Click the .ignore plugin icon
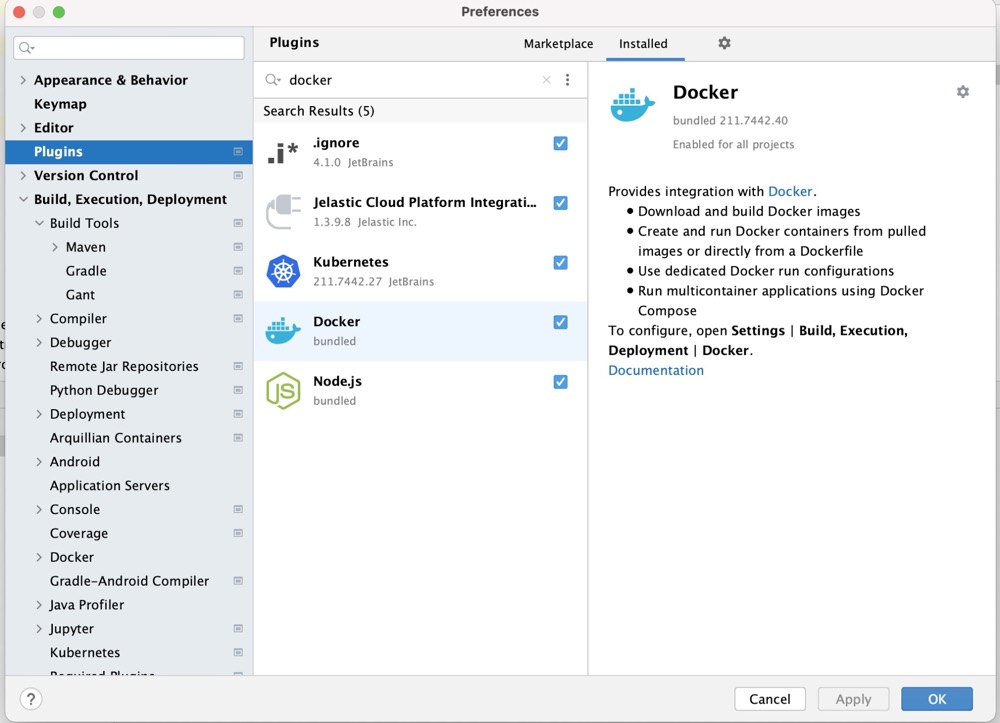 [283, 152]
